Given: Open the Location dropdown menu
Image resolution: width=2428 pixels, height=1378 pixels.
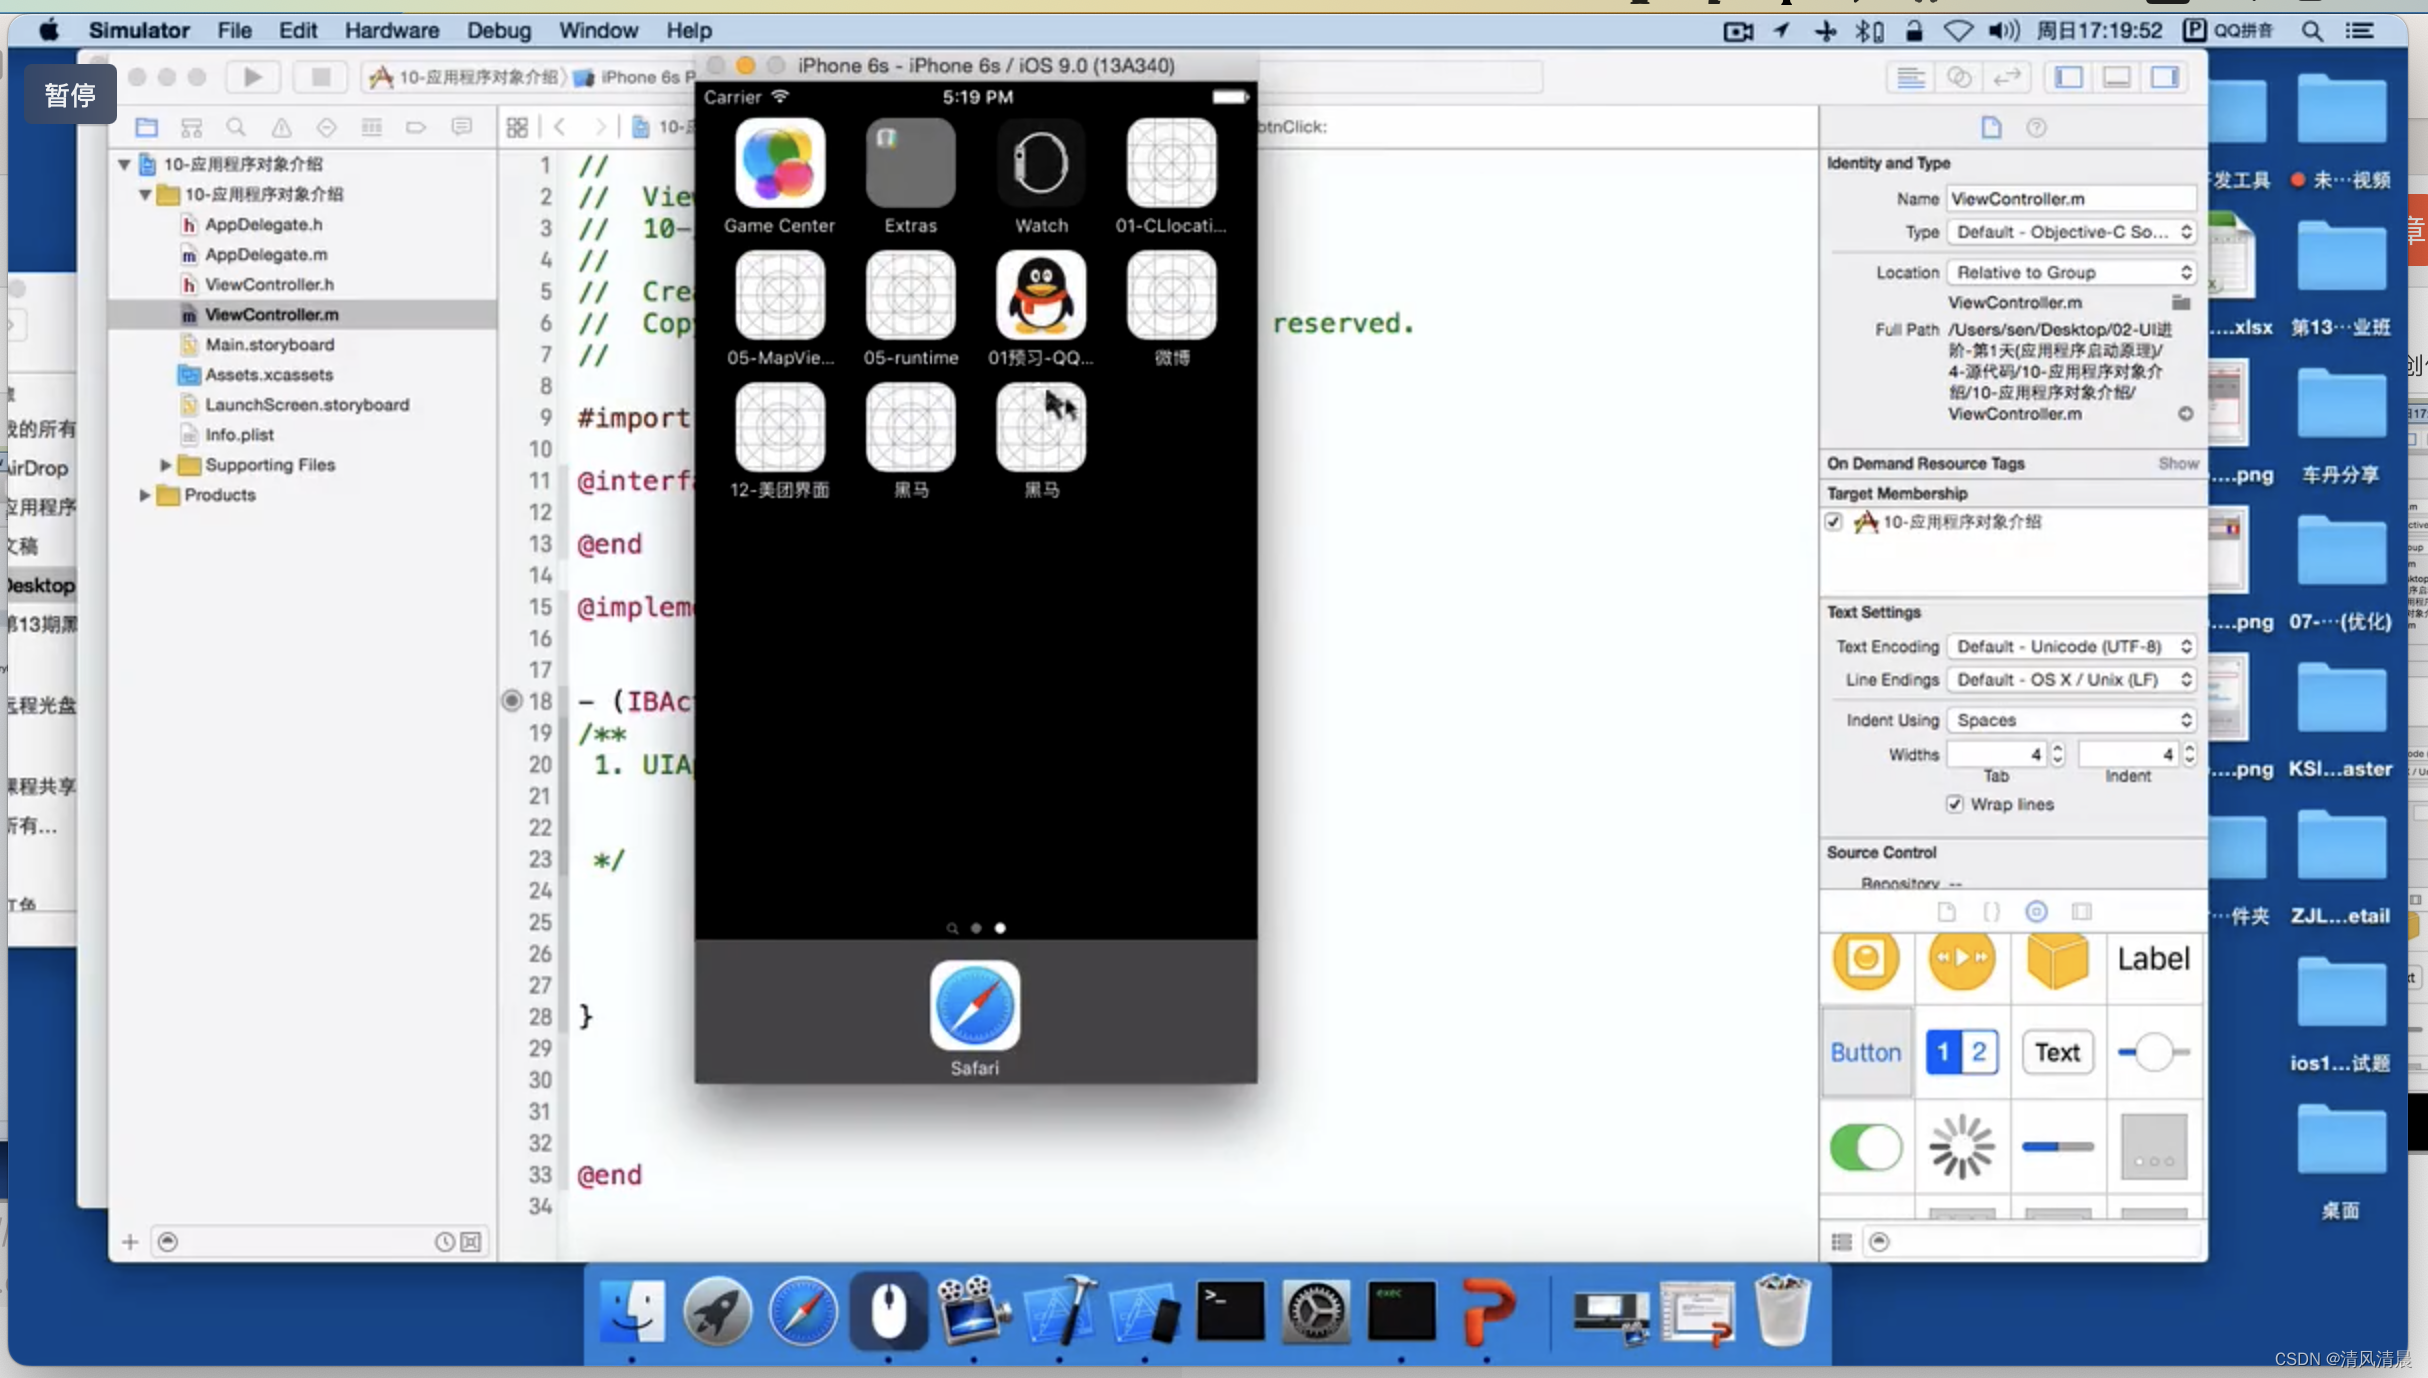Looking at the screenshot, I should click(x=2069, y=270).
